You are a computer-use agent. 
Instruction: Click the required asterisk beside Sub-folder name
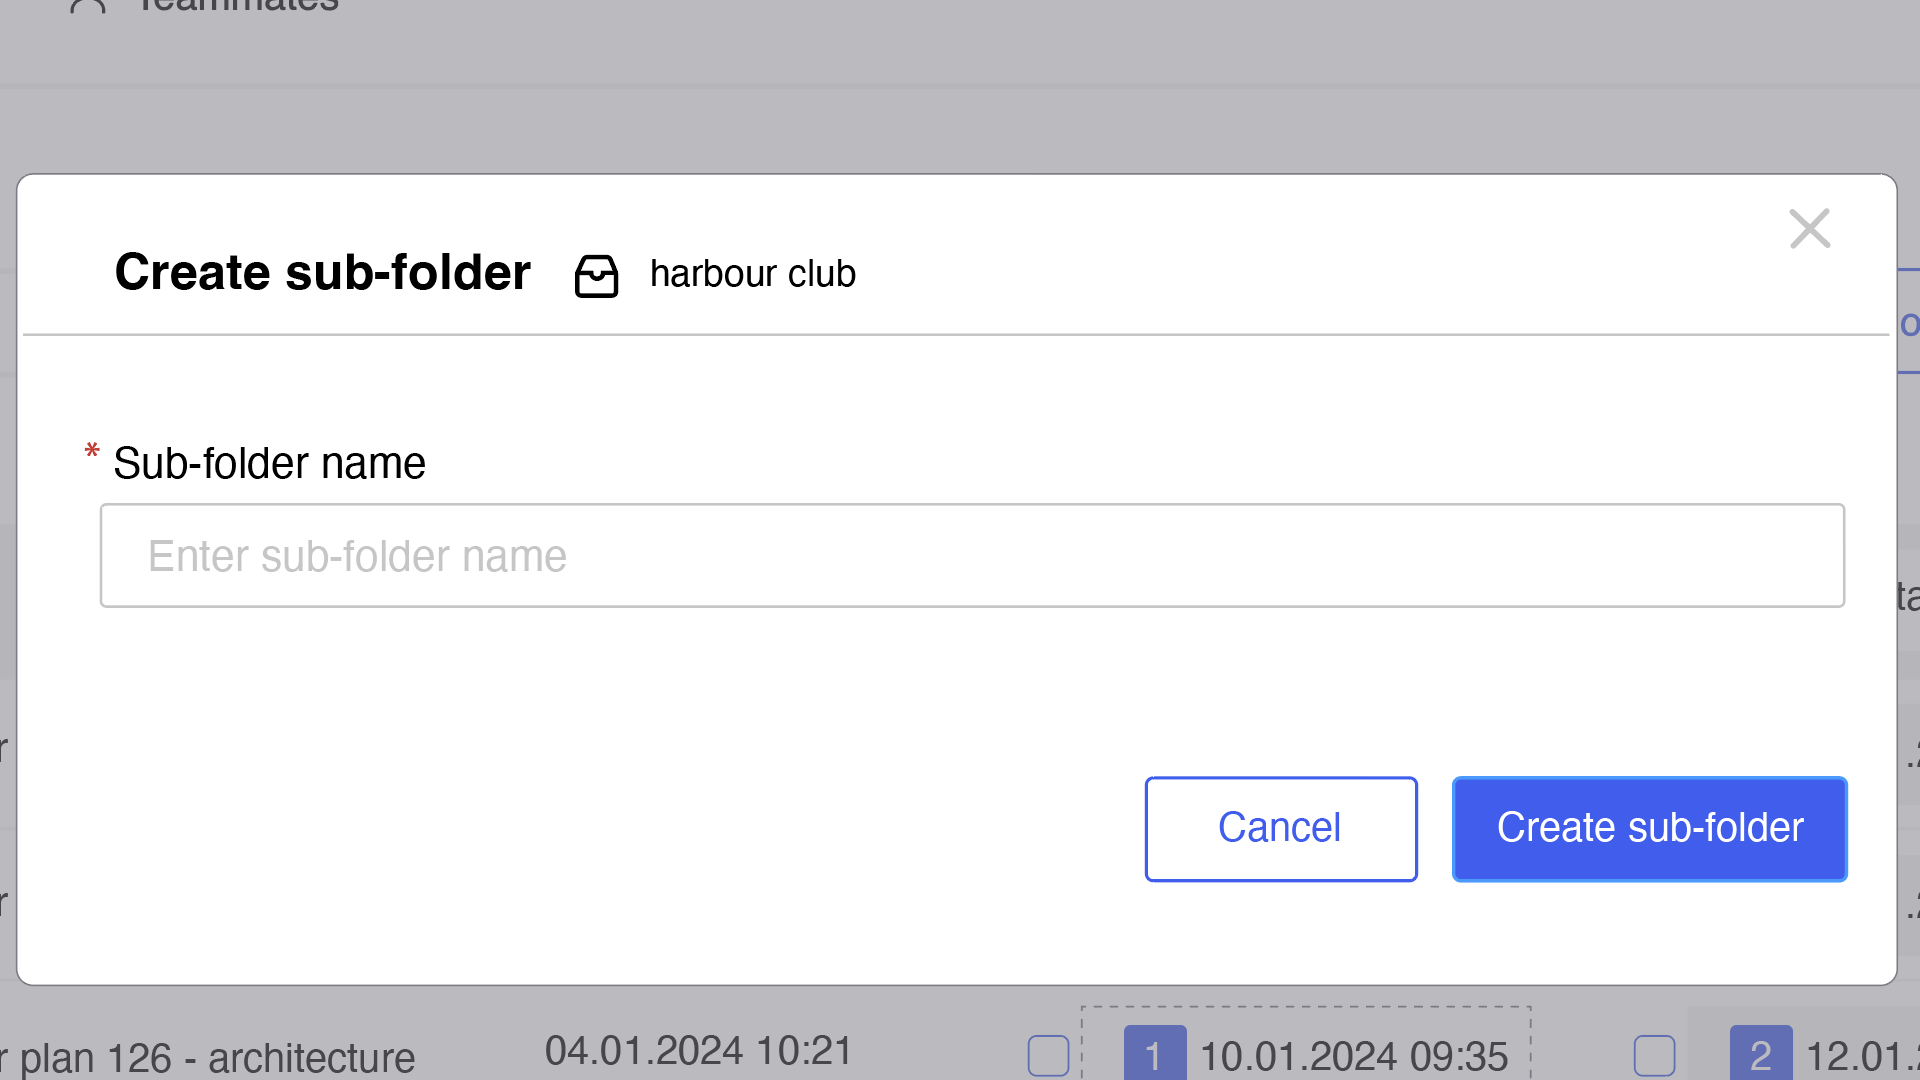[x=92, y=453]
